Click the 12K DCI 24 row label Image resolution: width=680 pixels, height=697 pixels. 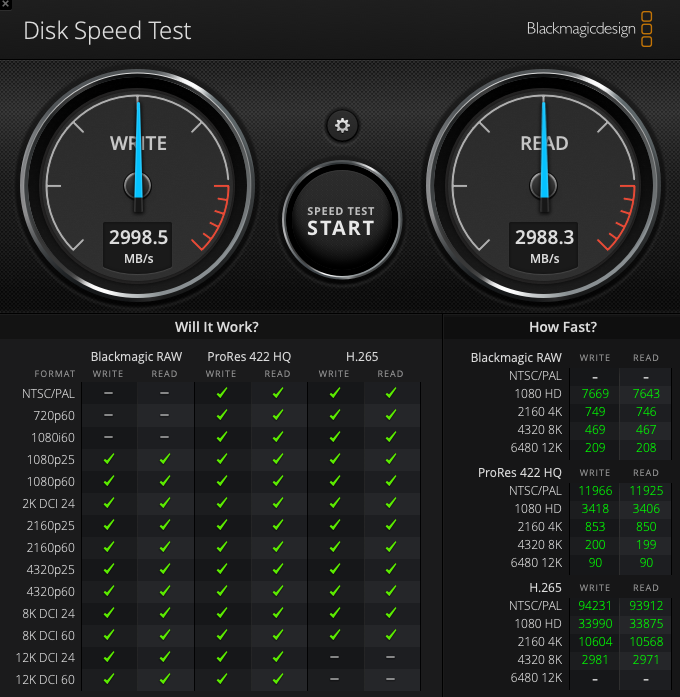pyautogui.click(x=45, y=658)
